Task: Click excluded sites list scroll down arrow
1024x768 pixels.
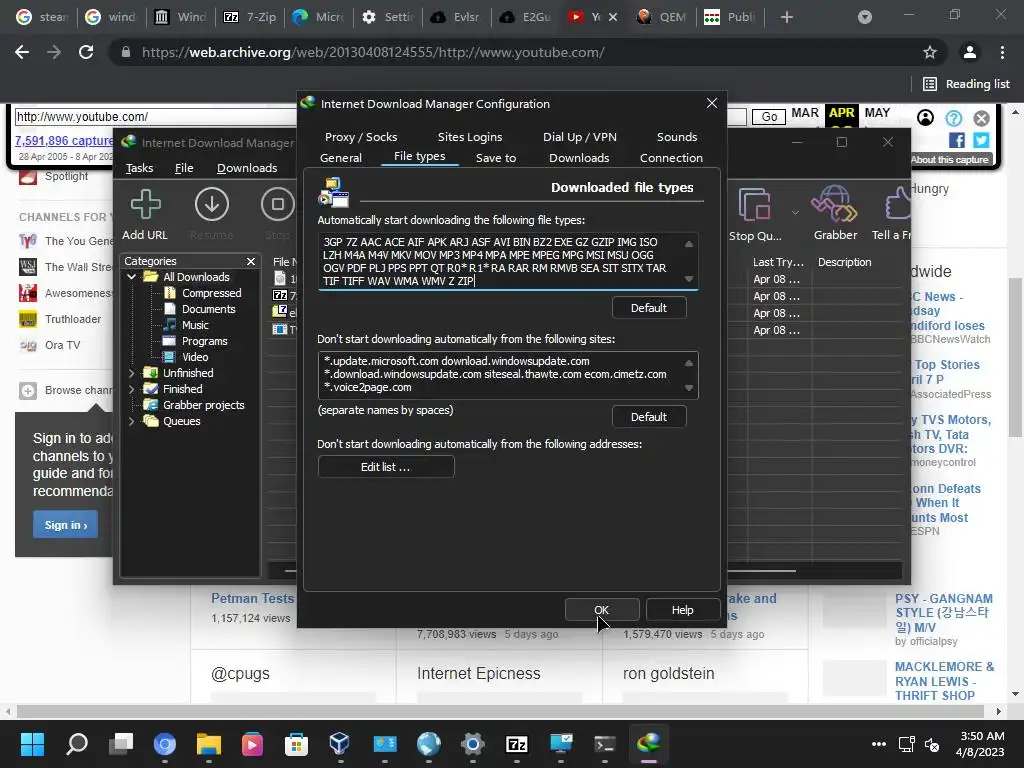Action: (x=689, y=388)
